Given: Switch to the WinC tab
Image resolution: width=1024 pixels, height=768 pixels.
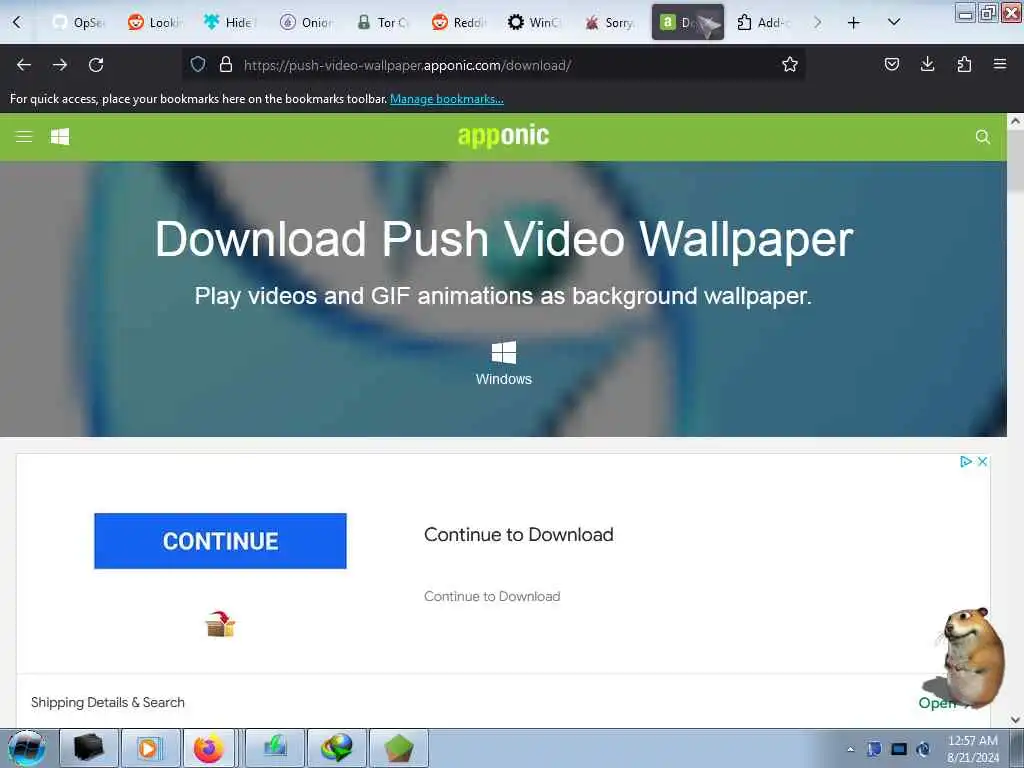Looking at the screenshot, I should [x=534, y=23].
